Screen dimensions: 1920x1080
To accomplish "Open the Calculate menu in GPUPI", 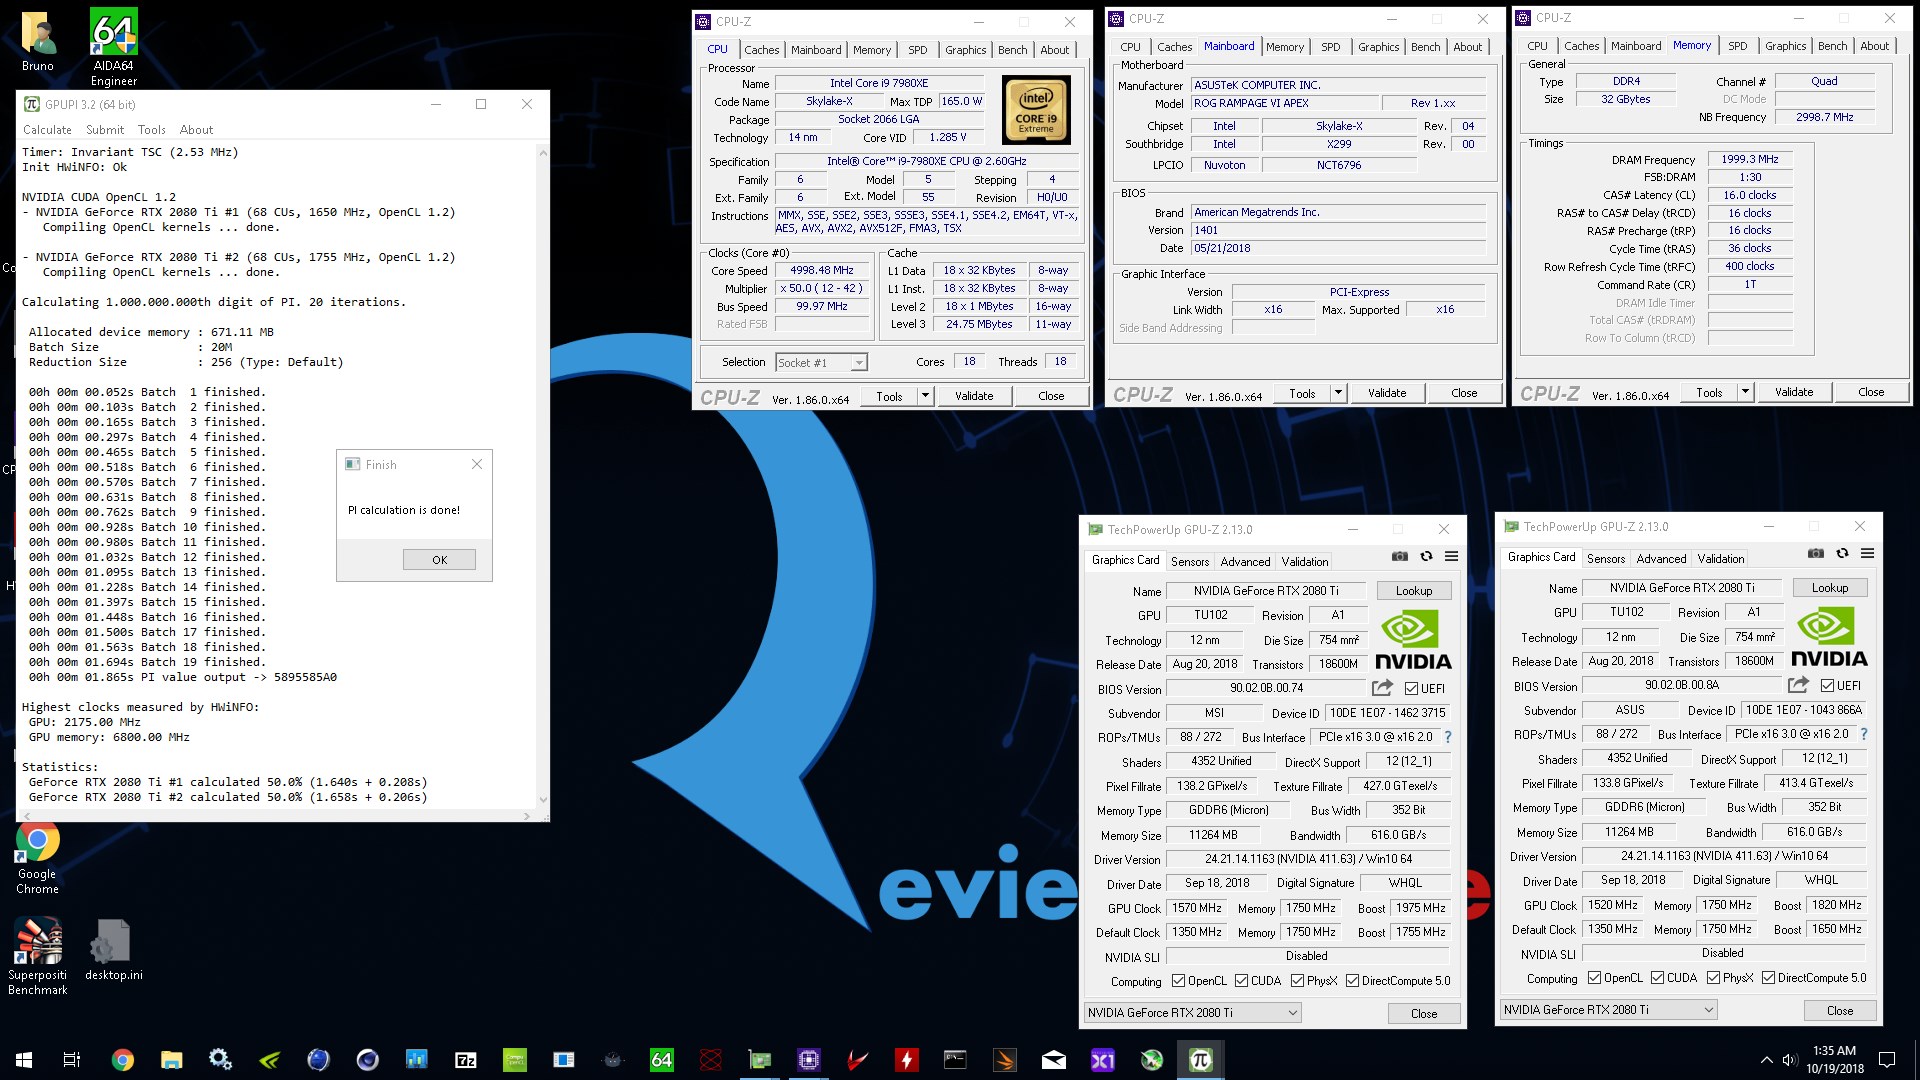I will pyautogui.click(x=47, y=130).
